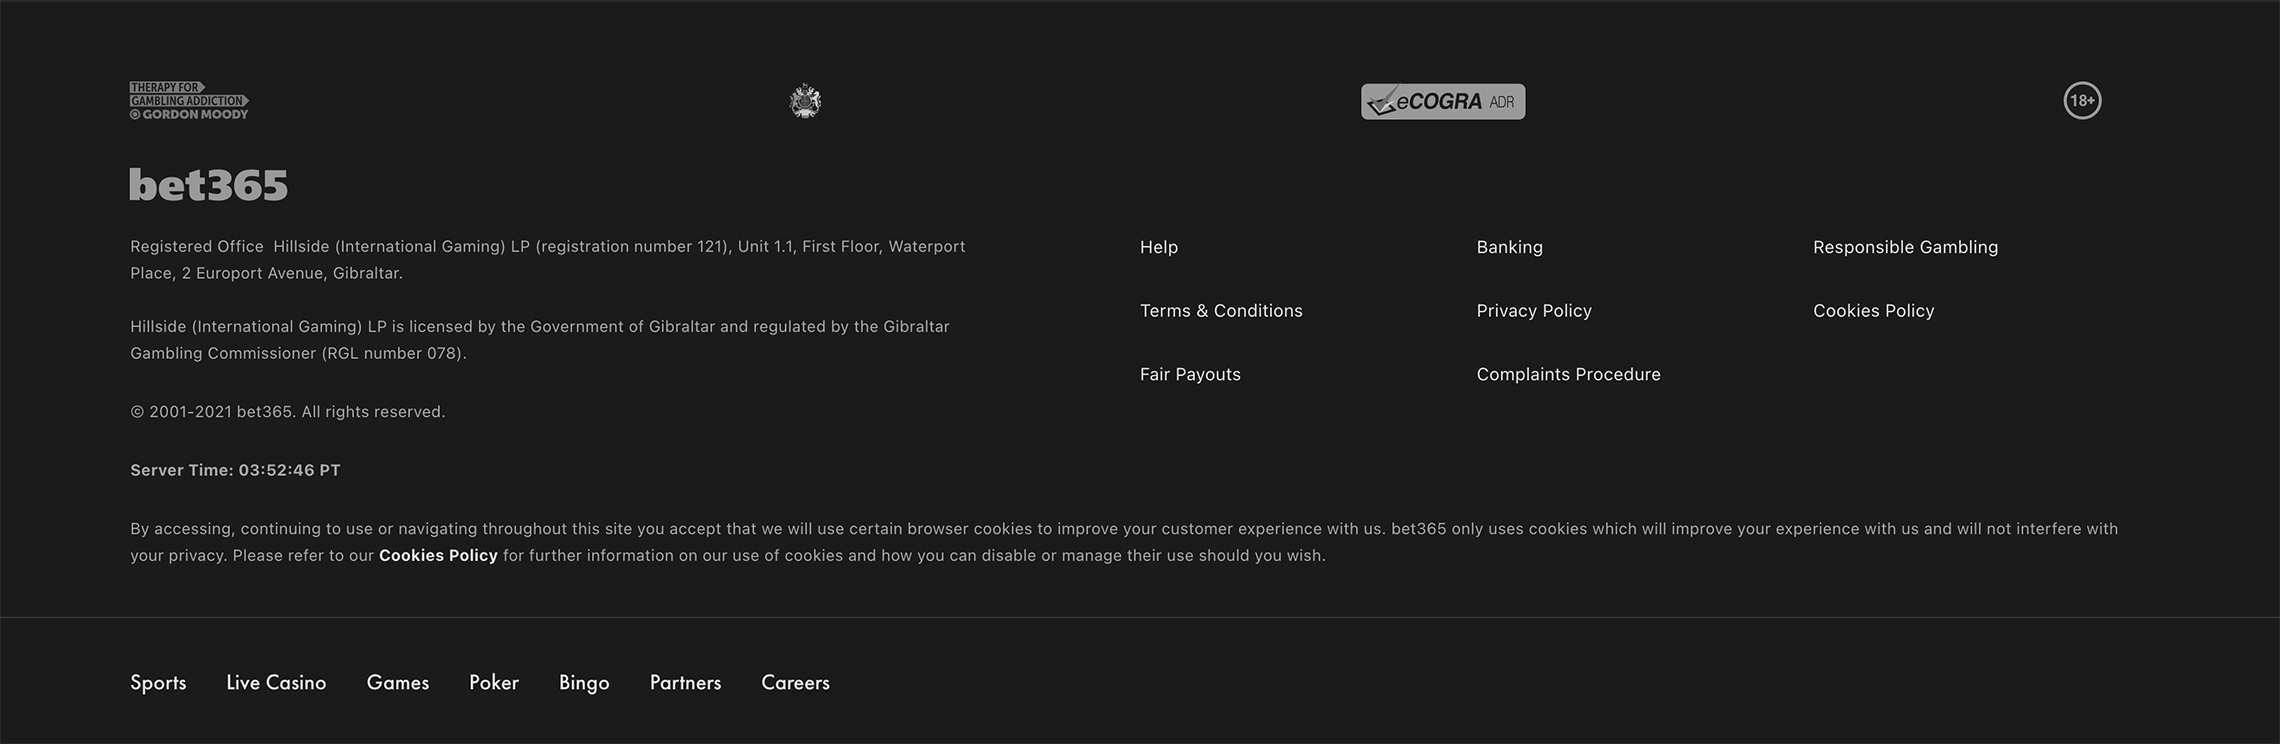The image size is (2280, 744).
Task: Select Bingo in bottom navigation
Action: click(584, 683)
